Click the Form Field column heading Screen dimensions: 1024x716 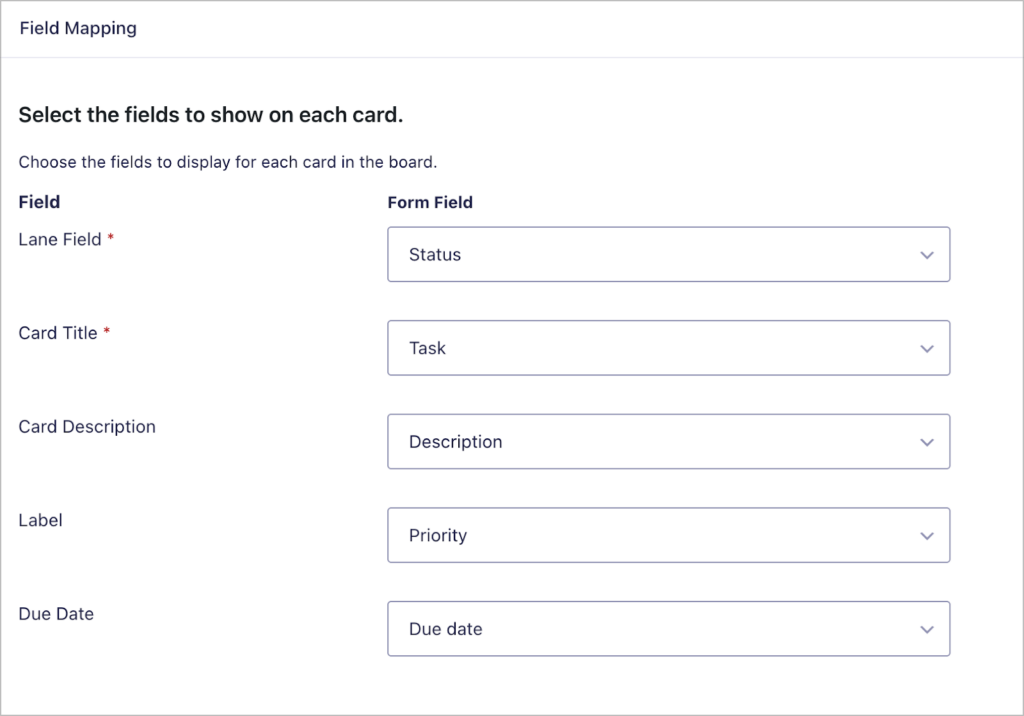[x=430, y=202]
